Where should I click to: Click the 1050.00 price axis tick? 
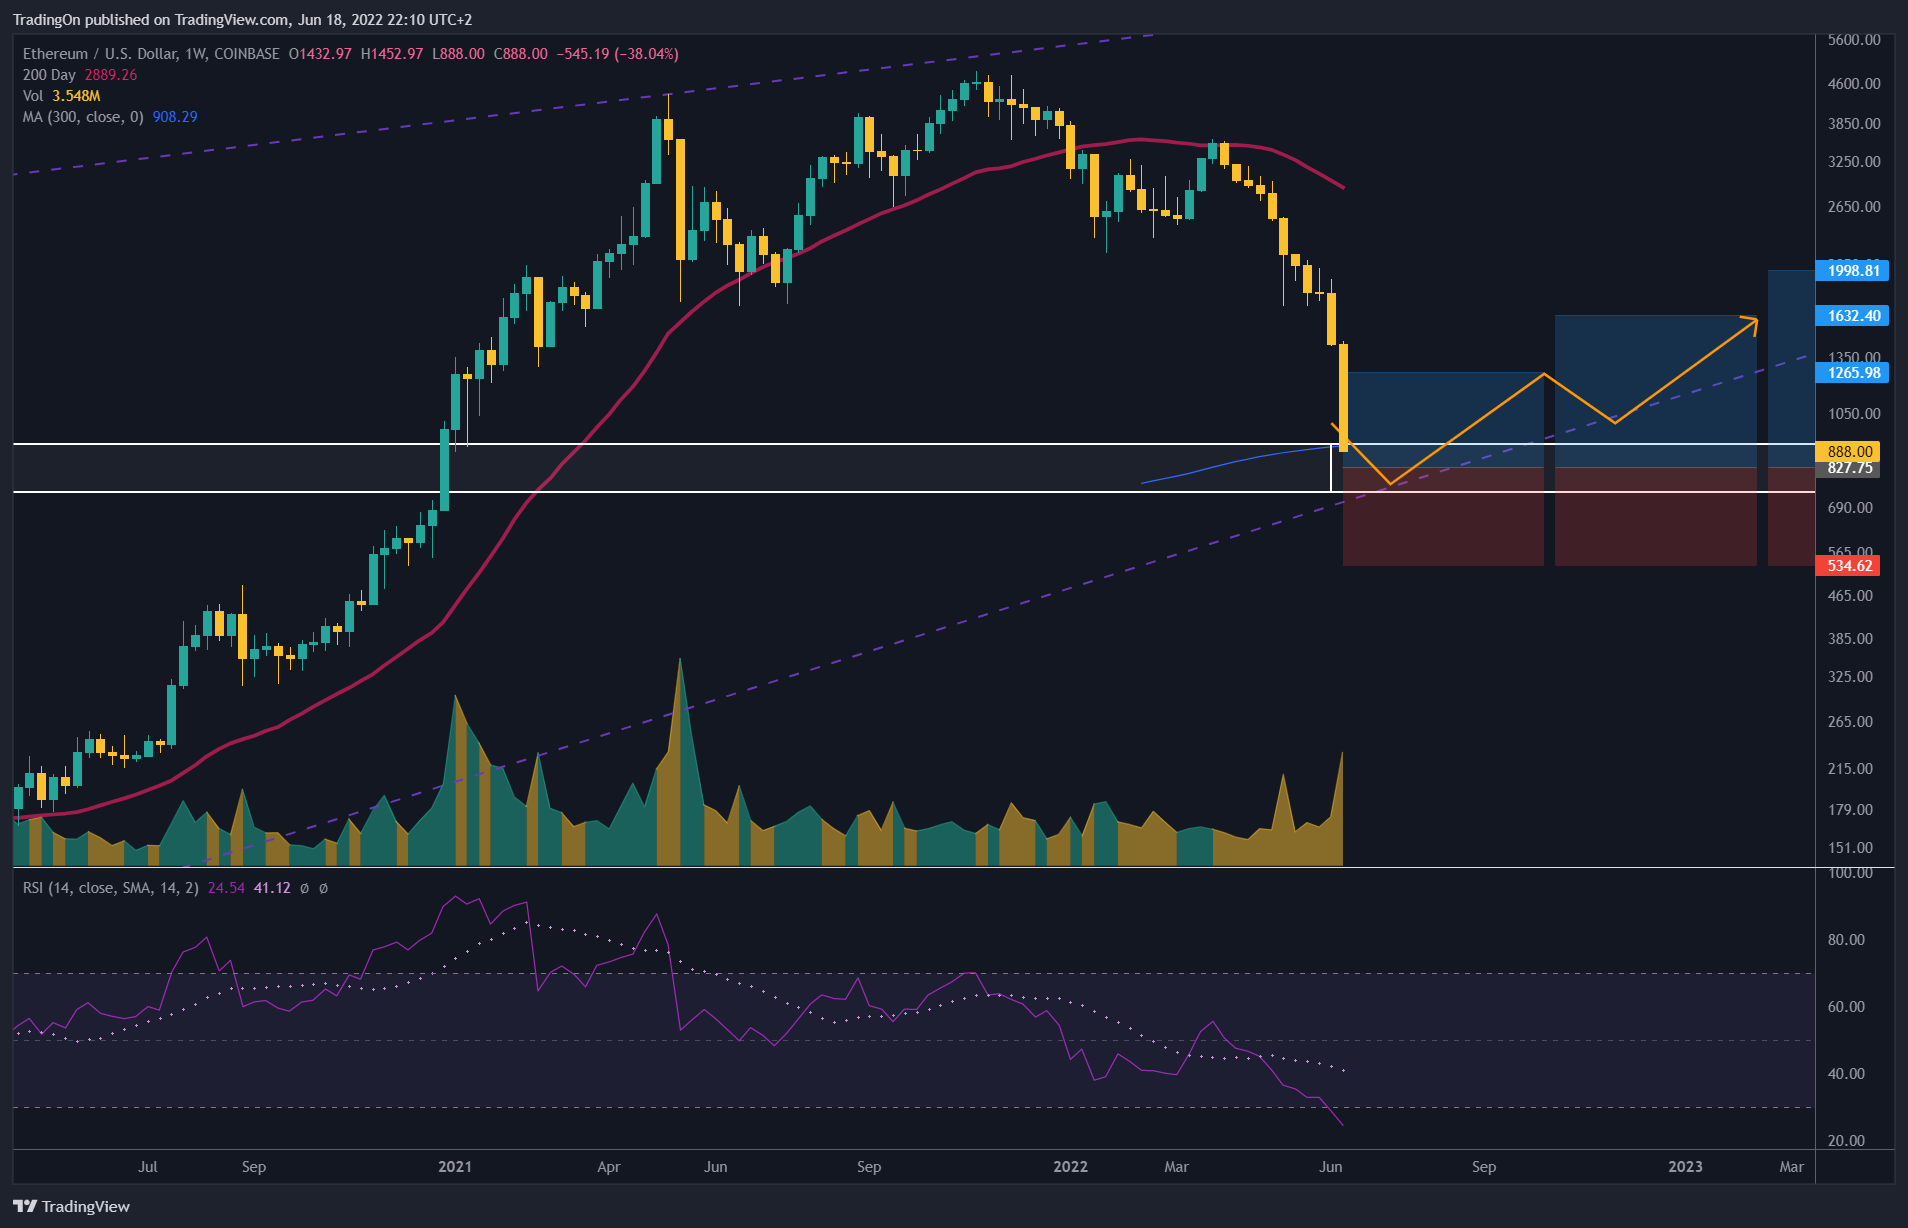(1854, 414)
